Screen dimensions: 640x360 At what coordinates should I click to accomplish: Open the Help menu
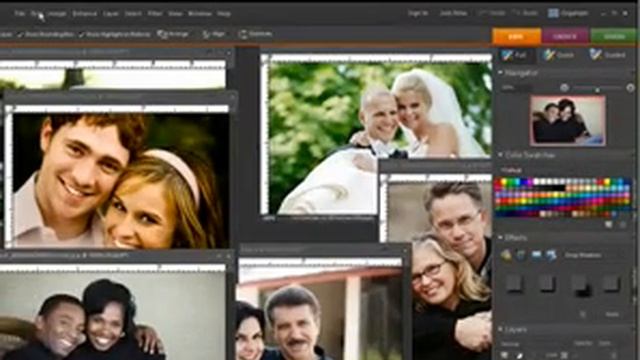click(224, 14)
